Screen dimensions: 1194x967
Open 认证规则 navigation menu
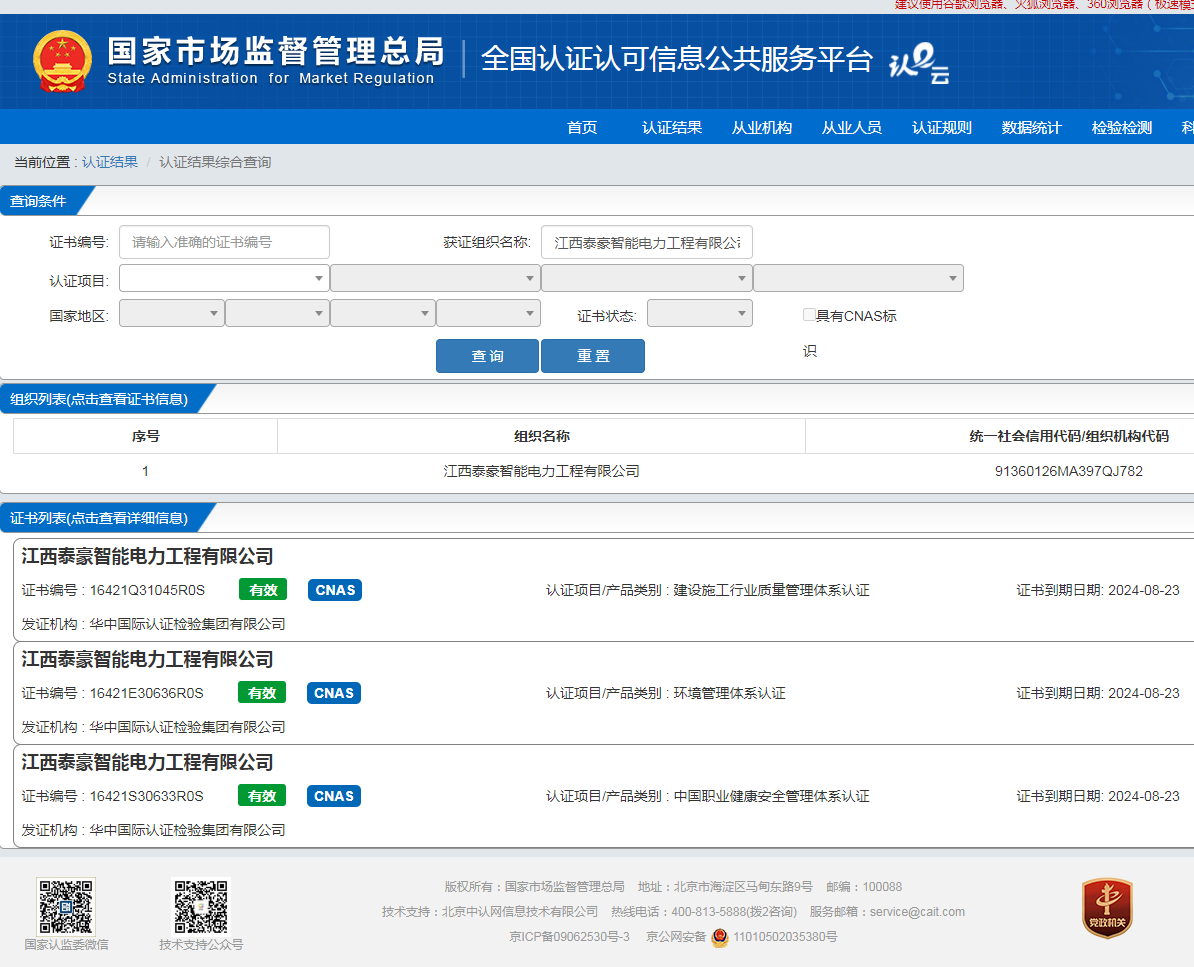(x=942, y=127)
